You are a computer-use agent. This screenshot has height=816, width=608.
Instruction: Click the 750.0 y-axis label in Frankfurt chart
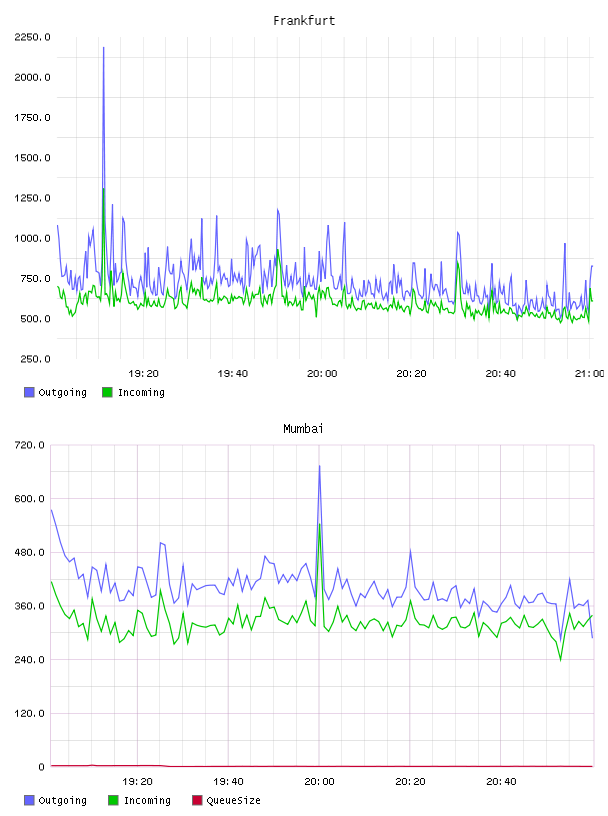pos(35,278)
